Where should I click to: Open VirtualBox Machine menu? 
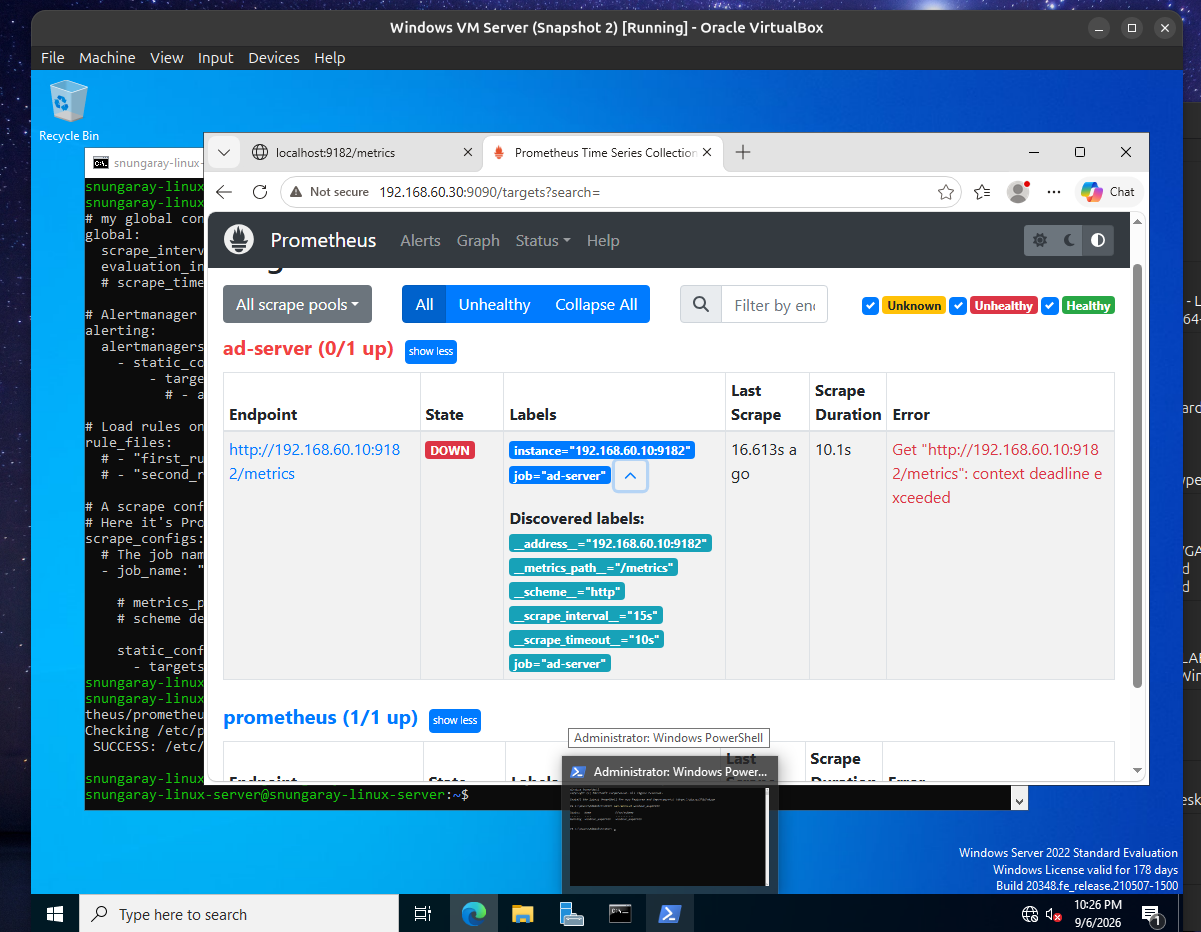tap(107, 58)
